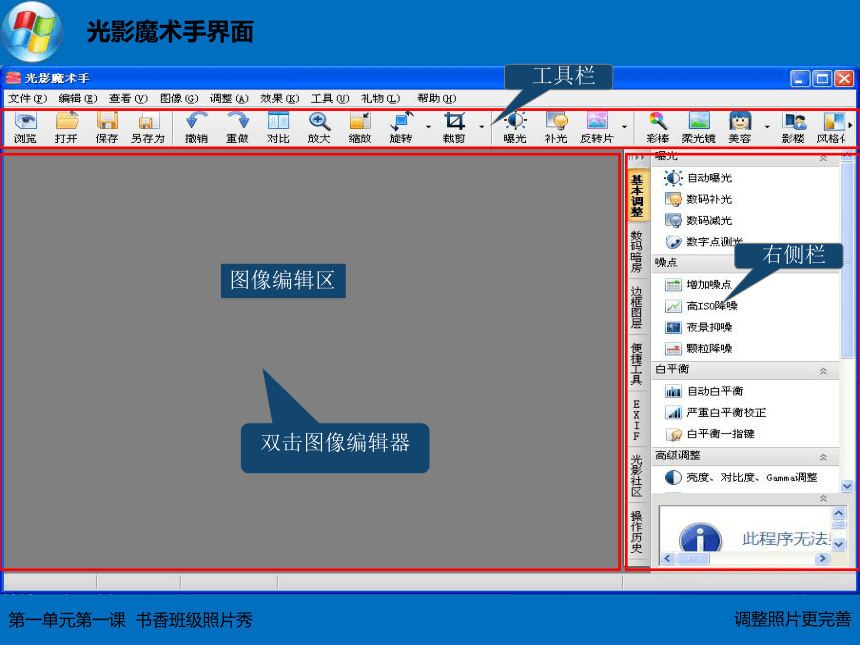Image resolution: width=860 pixels, height=645 pixels.
Task: Click the blue info icon
Action: click(x=700, y=538)
